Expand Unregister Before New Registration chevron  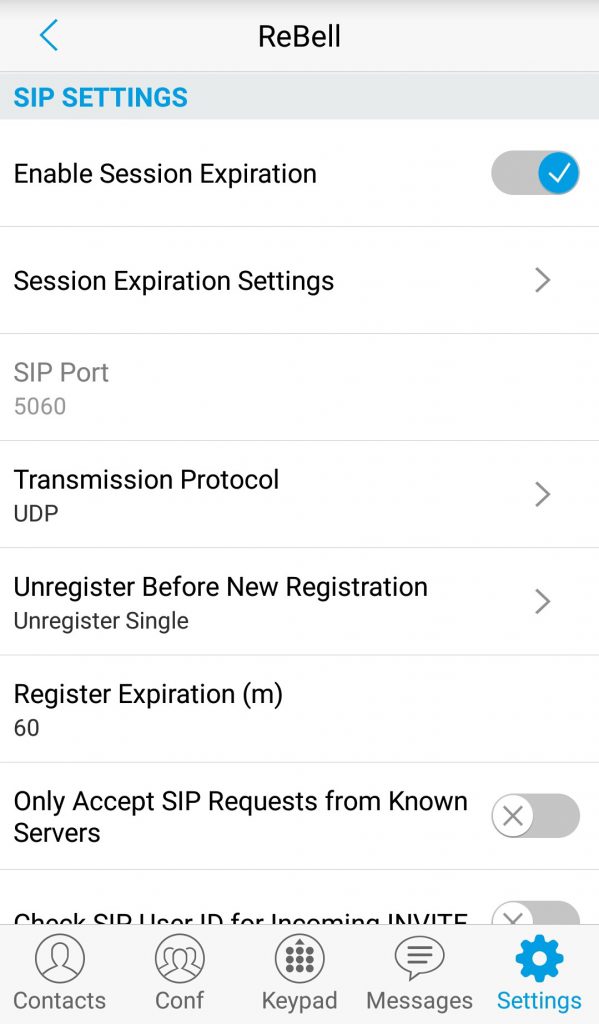543,601
